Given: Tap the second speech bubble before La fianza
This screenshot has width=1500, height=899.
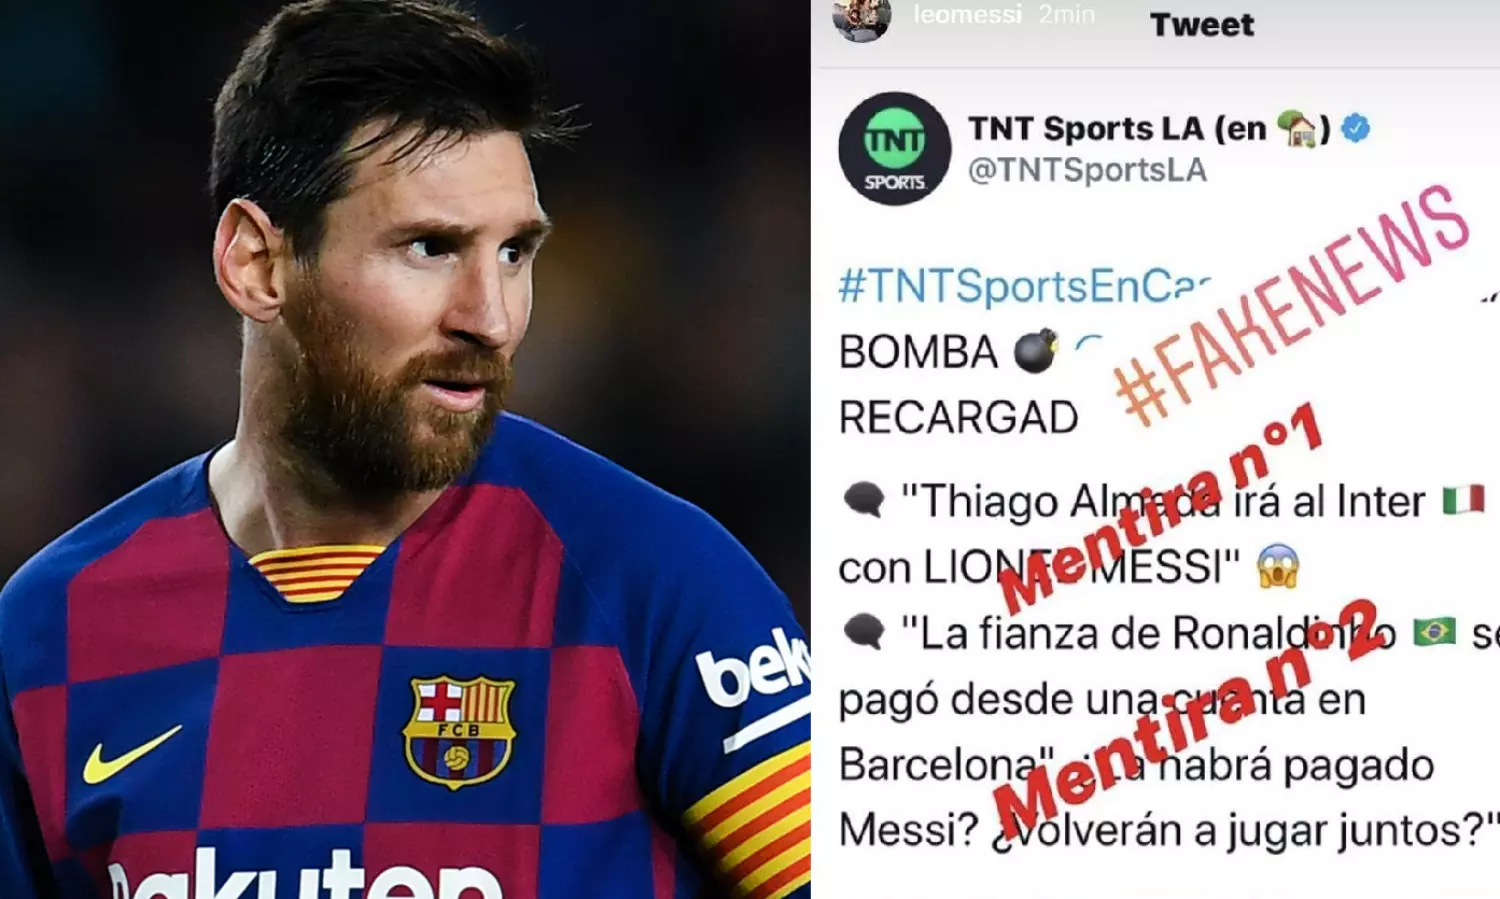Looking at the screenshot, I should point(864,632).
